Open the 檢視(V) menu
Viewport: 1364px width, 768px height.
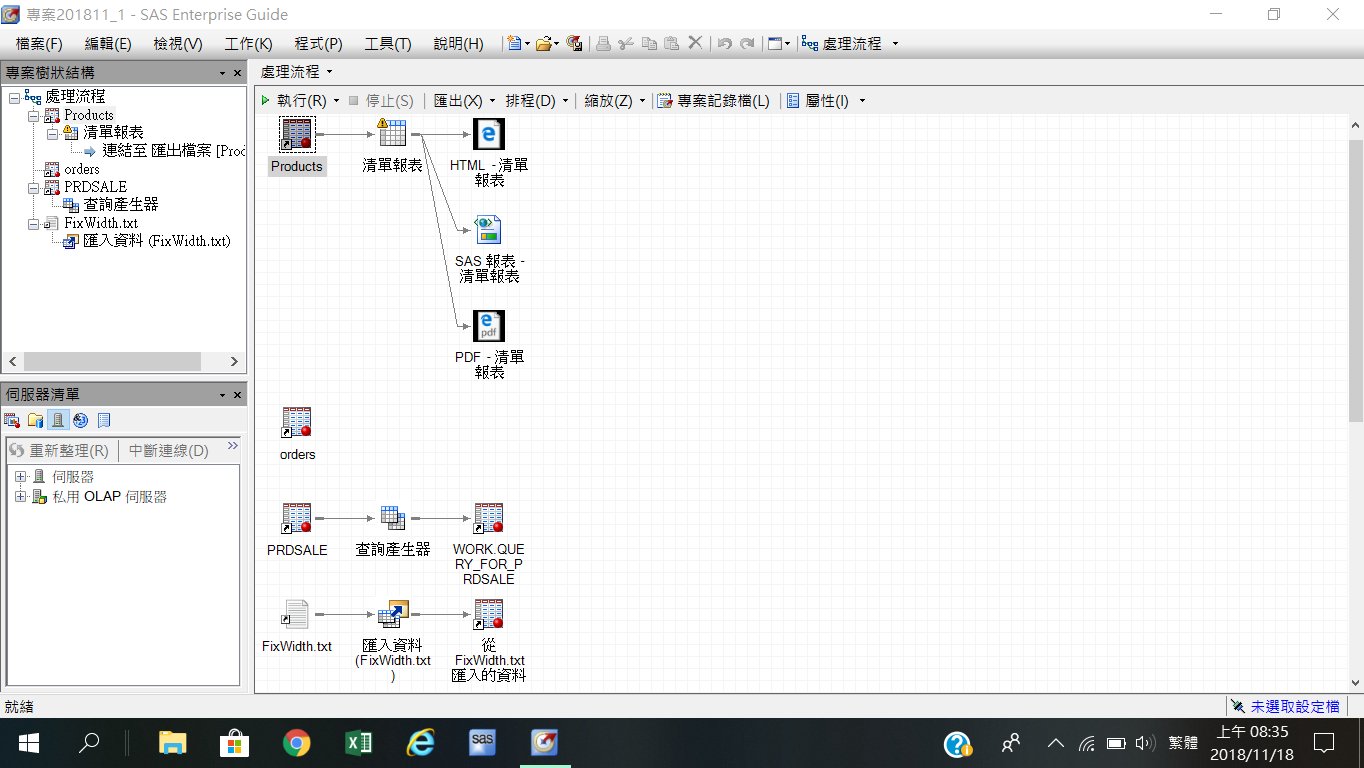point(178,44)
